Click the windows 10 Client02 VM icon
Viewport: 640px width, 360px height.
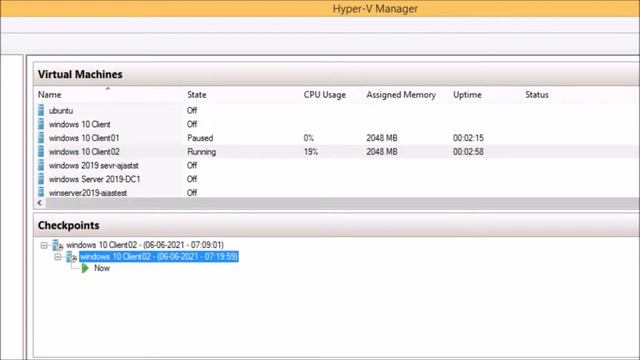[41, 151]
